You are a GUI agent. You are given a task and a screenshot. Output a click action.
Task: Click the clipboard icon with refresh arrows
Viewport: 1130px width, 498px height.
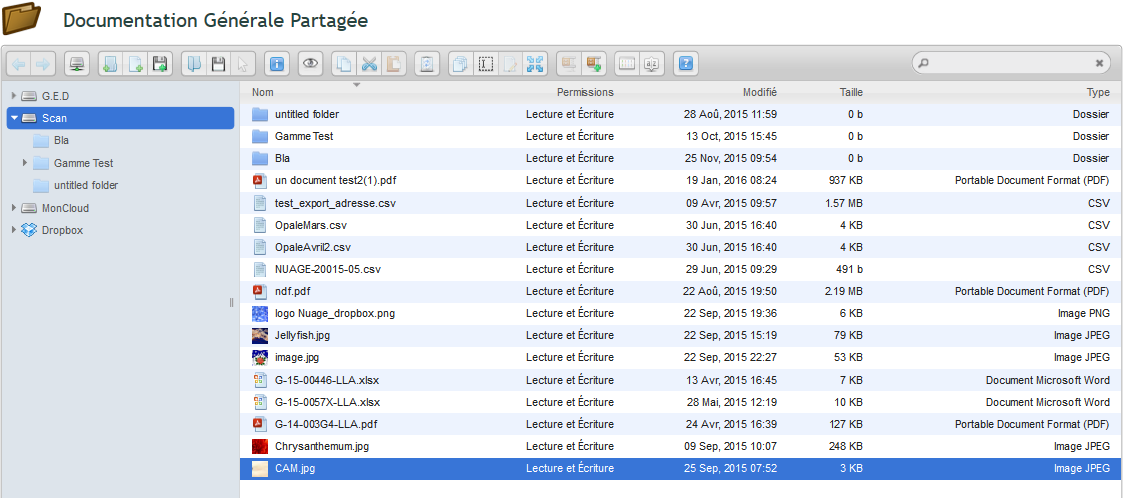click(427, 64)
